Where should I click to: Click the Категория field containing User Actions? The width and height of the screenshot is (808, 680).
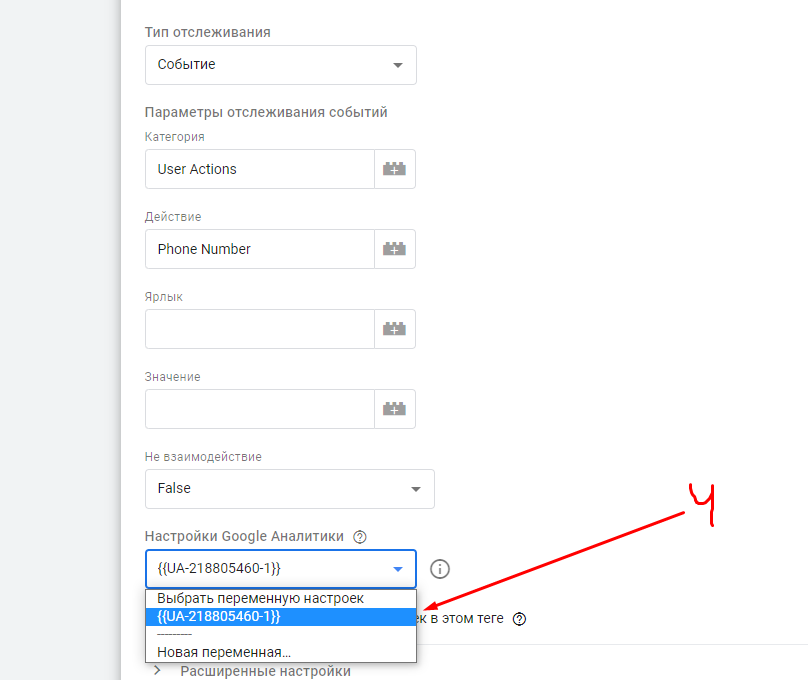point(259,170)
